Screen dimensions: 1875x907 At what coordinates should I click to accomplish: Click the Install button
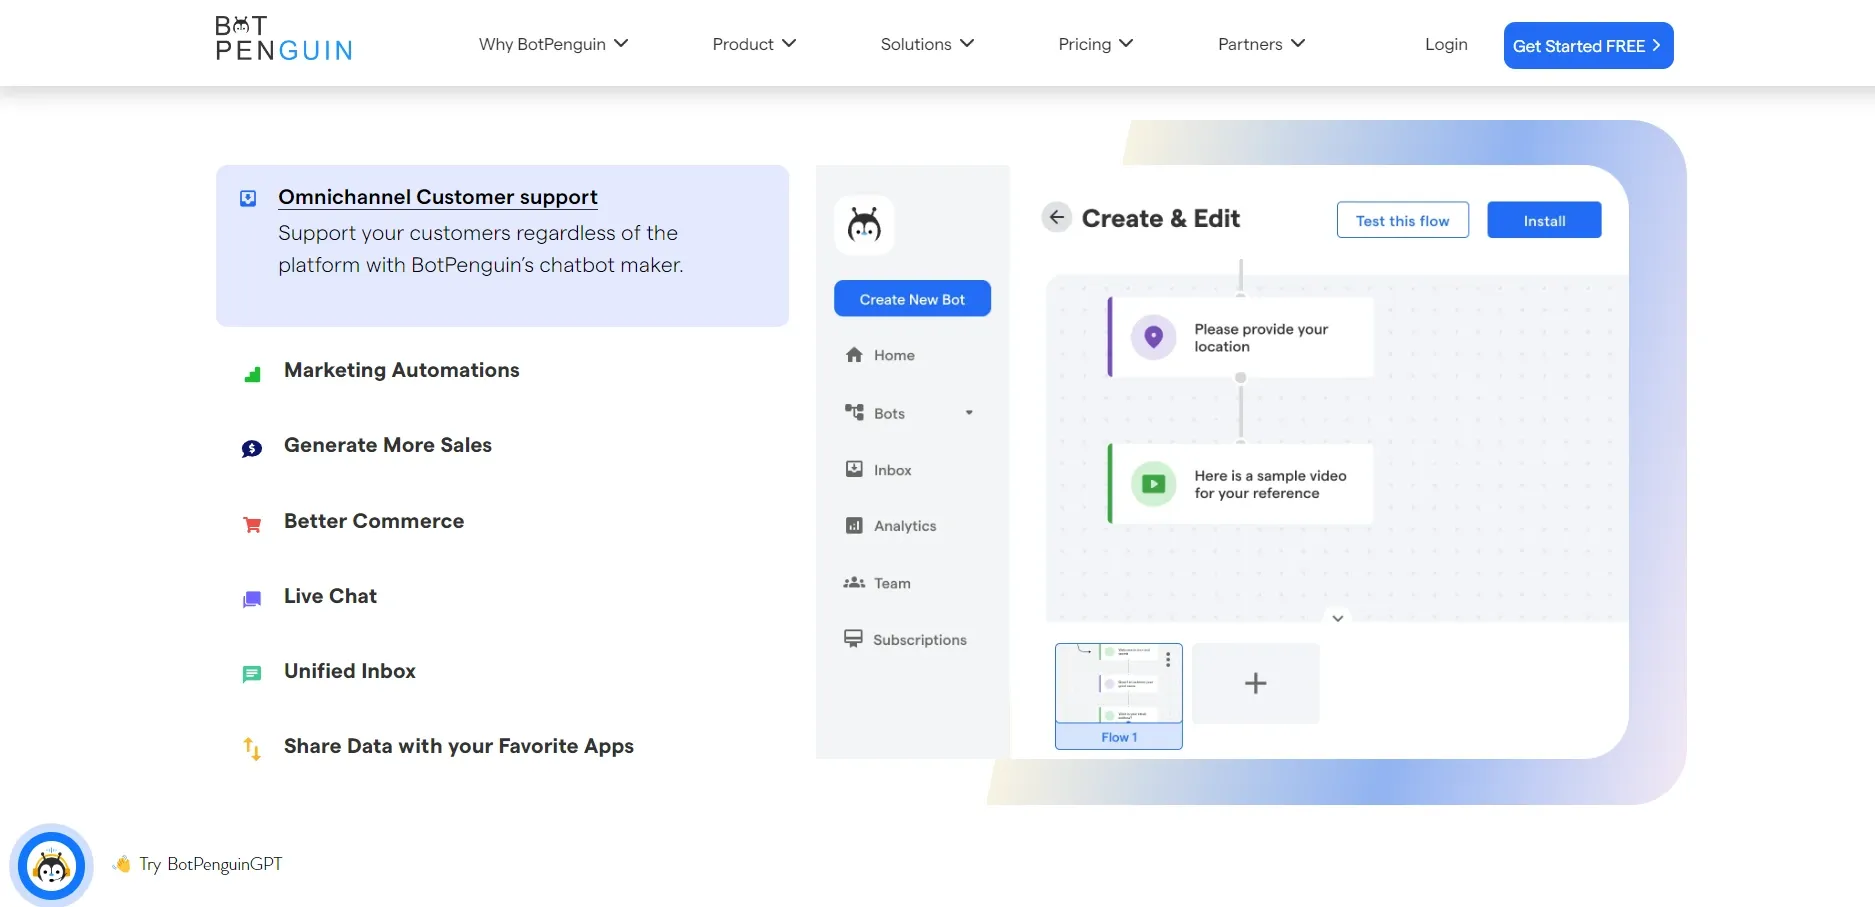1544,220
